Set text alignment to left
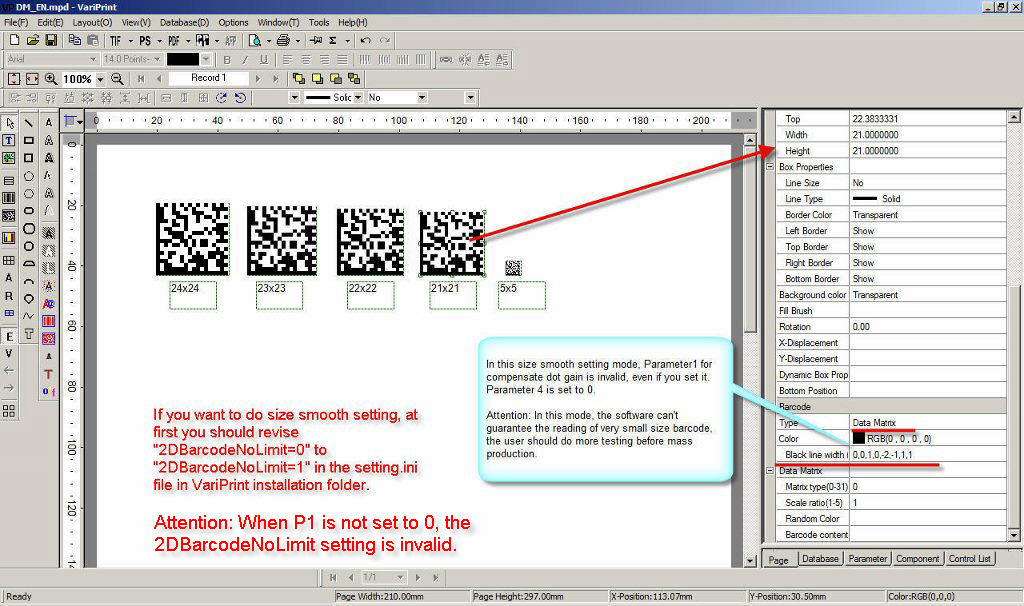This screenshot has height=606, width=1024. pos(287,59)
